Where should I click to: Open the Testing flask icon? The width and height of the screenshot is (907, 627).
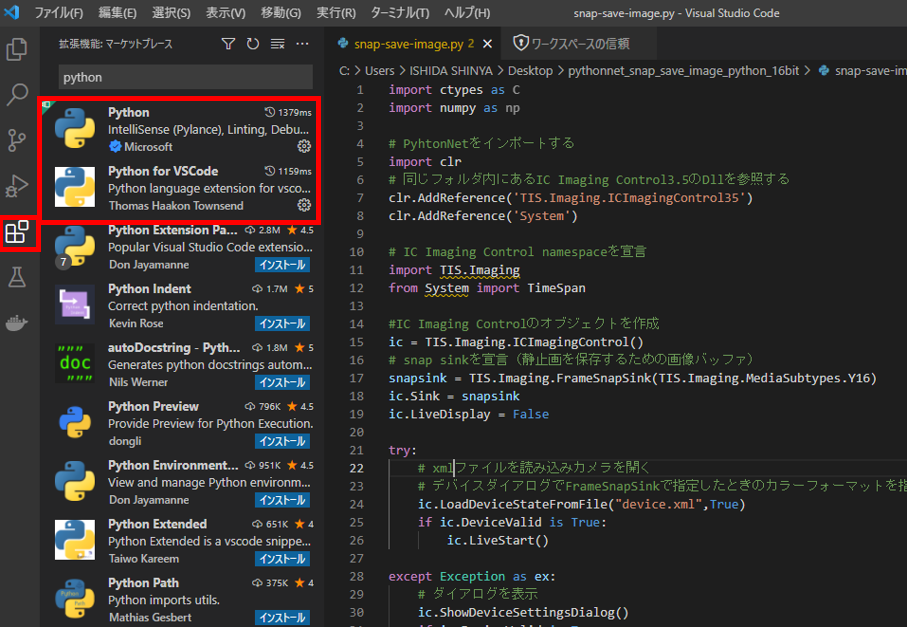pos(17,278)
